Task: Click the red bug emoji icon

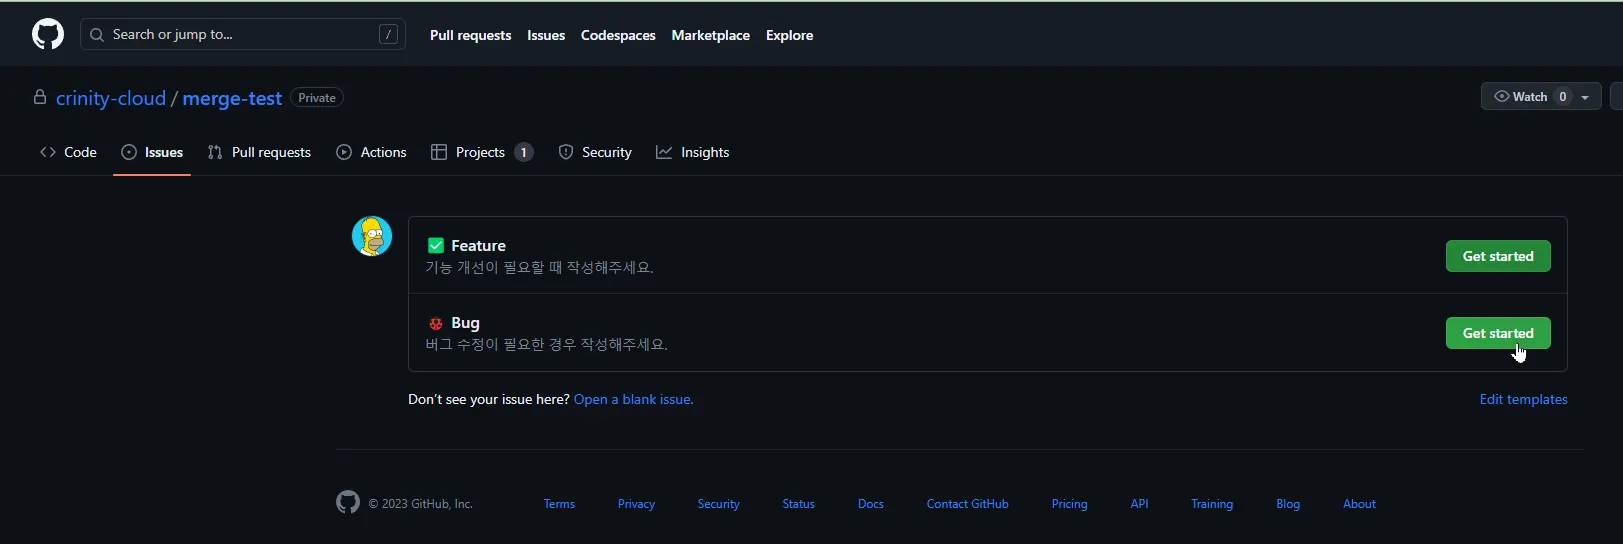Action: (x=436, y=323)
